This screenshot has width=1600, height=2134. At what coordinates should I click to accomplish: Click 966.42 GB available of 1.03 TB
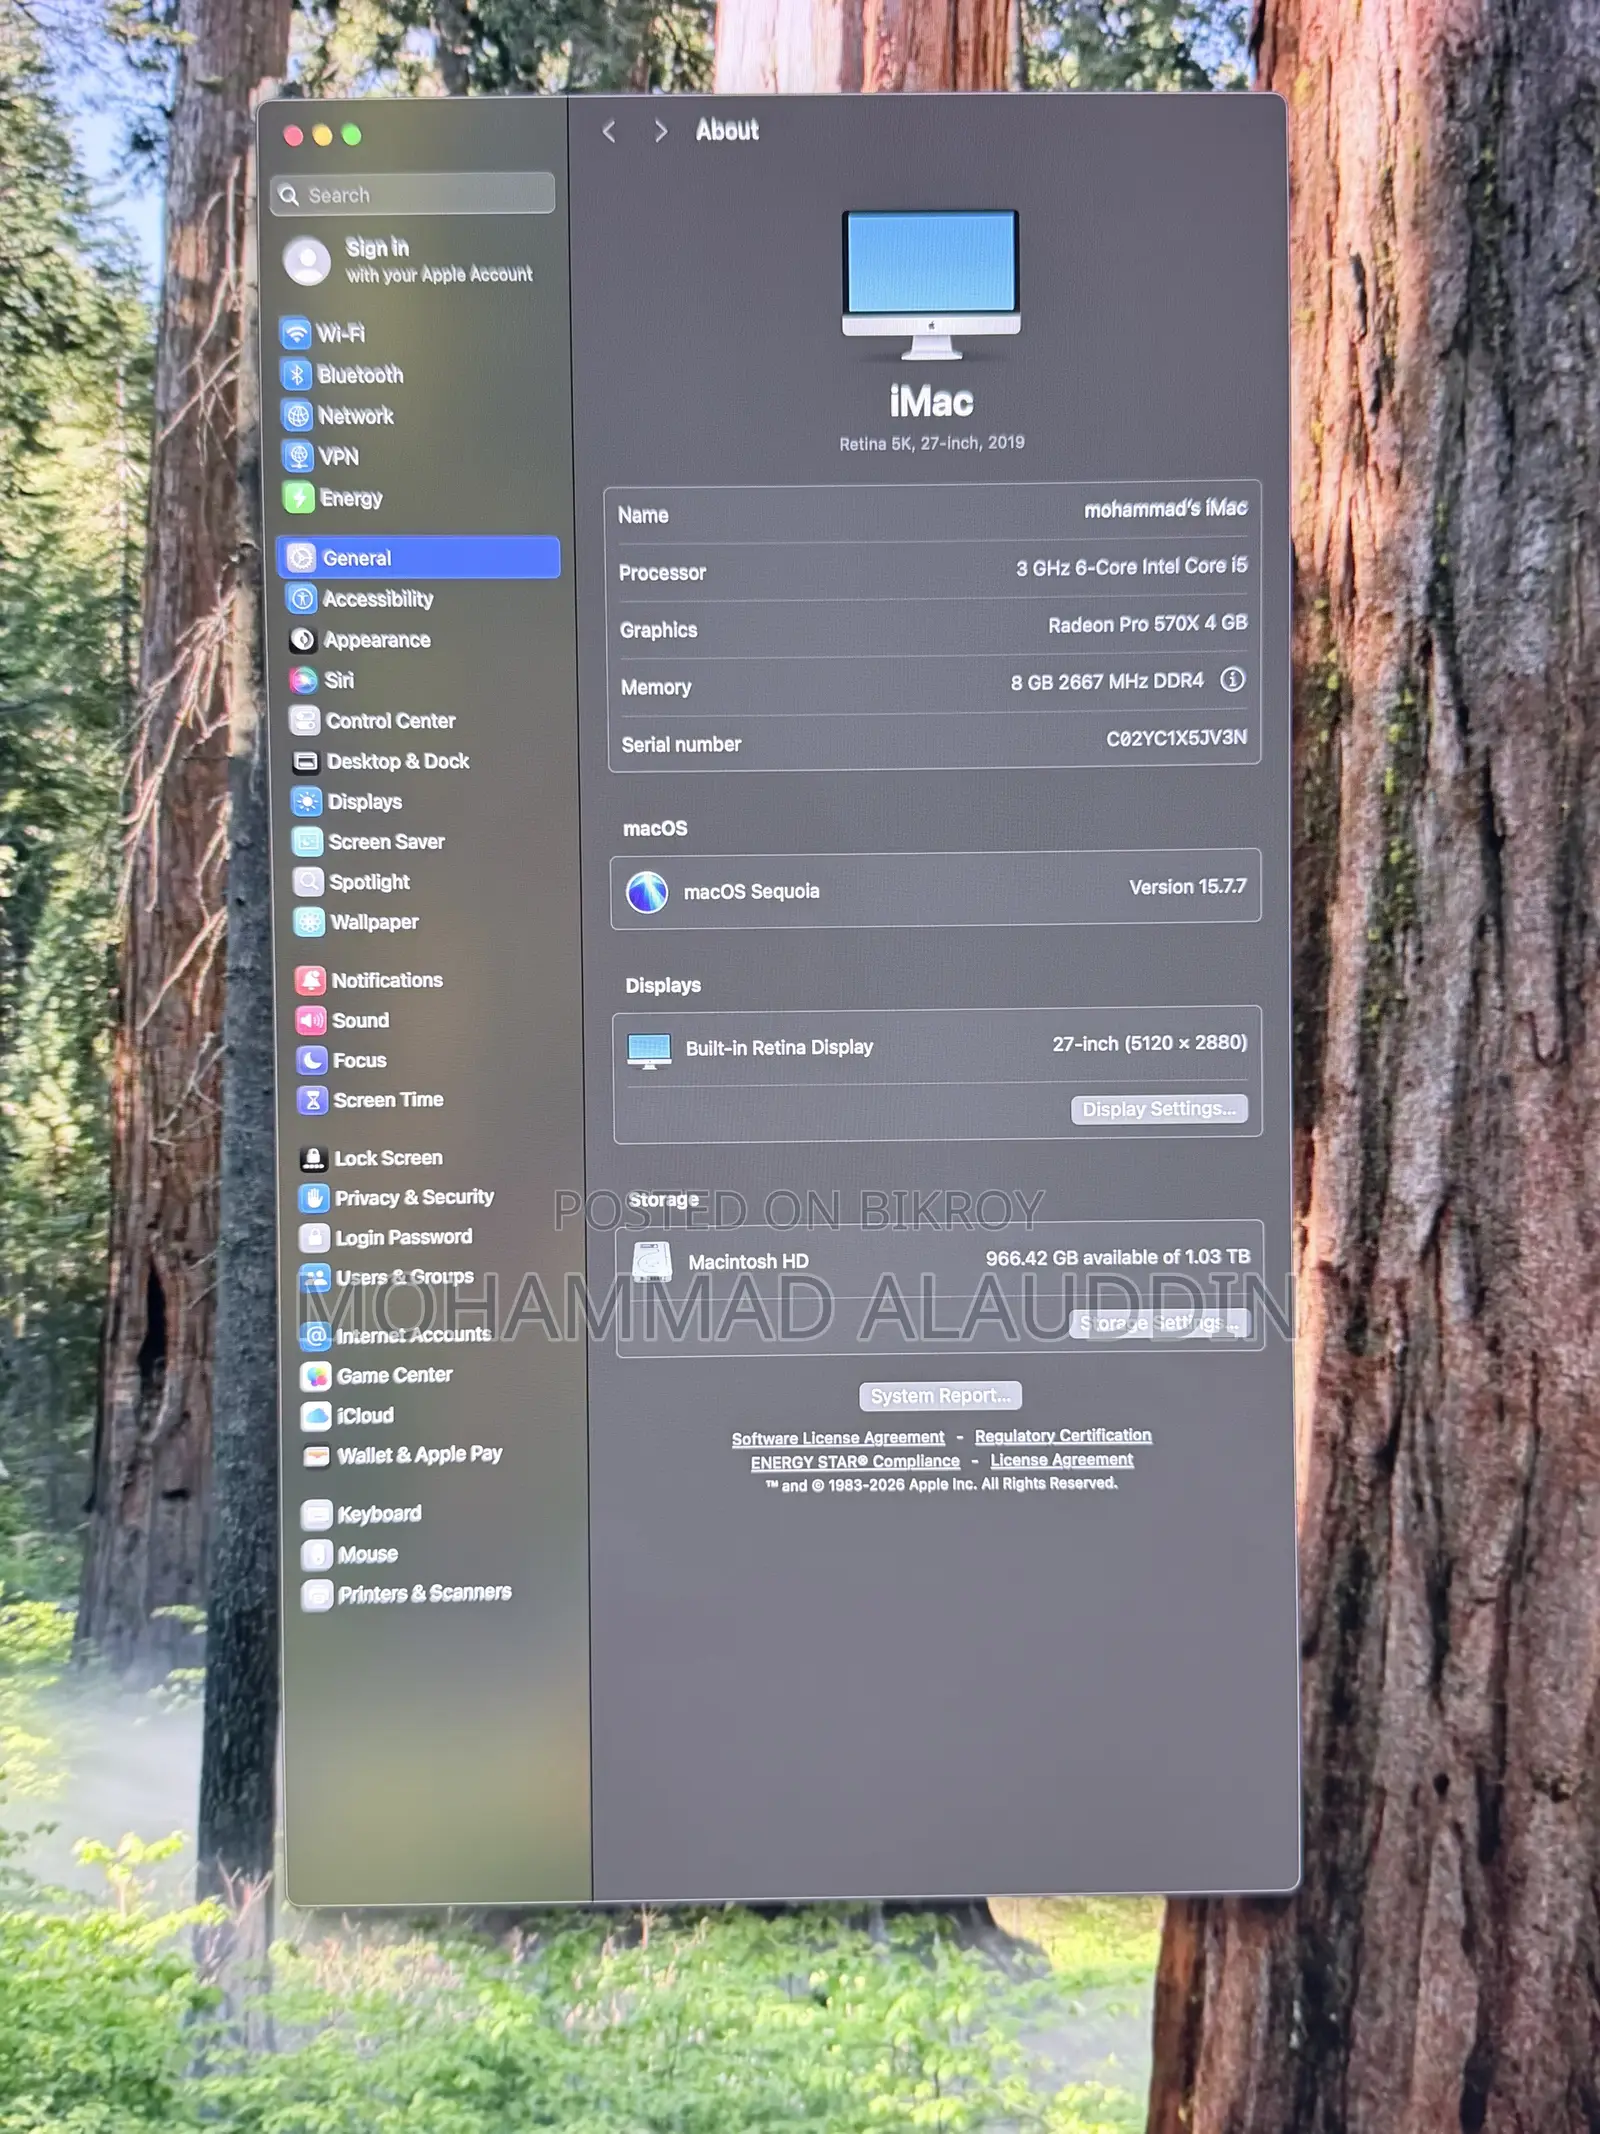1117,1258
